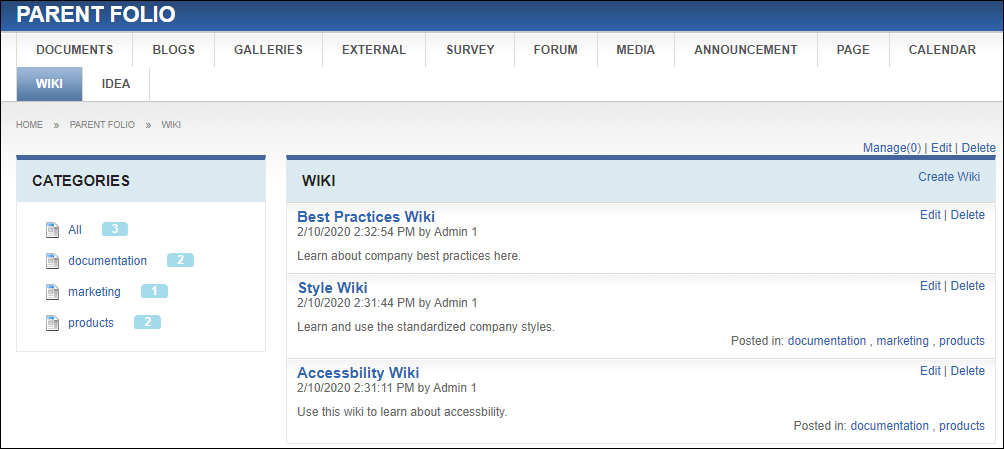Click the document icon beside documentation category

coord(53,261)
